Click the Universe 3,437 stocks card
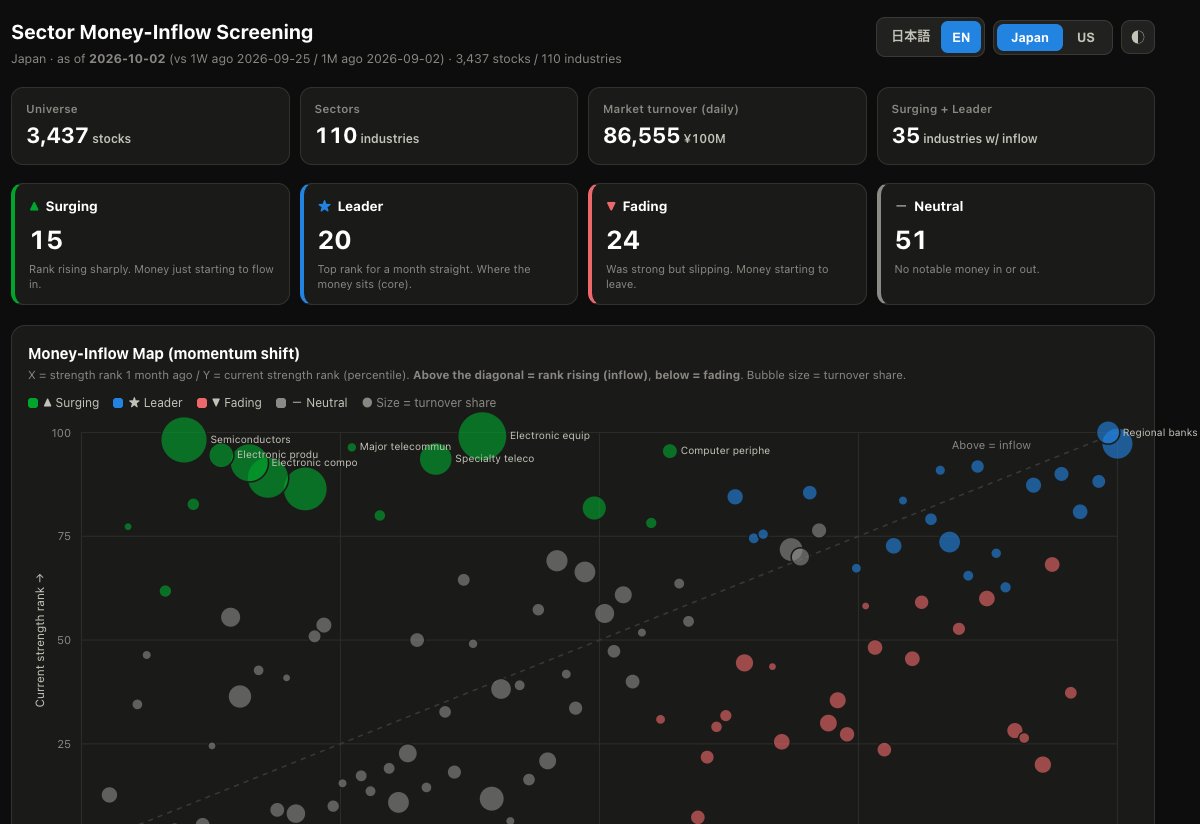1200x824 pixels. pyautogui.click(x=150, y=126)
